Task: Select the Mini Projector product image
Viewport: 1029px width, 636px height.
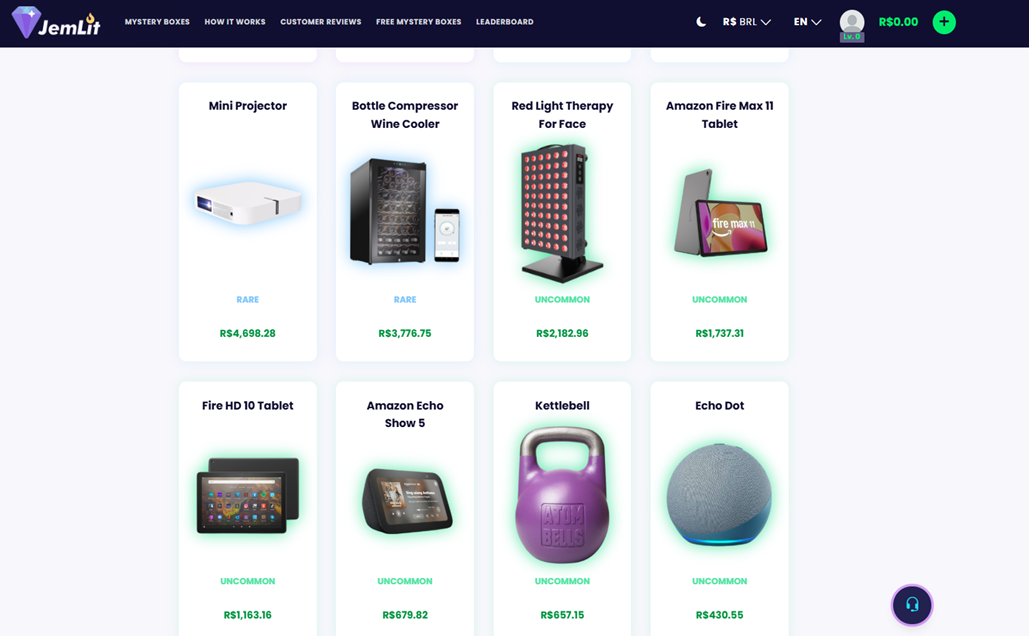Action: click(248, 203)
